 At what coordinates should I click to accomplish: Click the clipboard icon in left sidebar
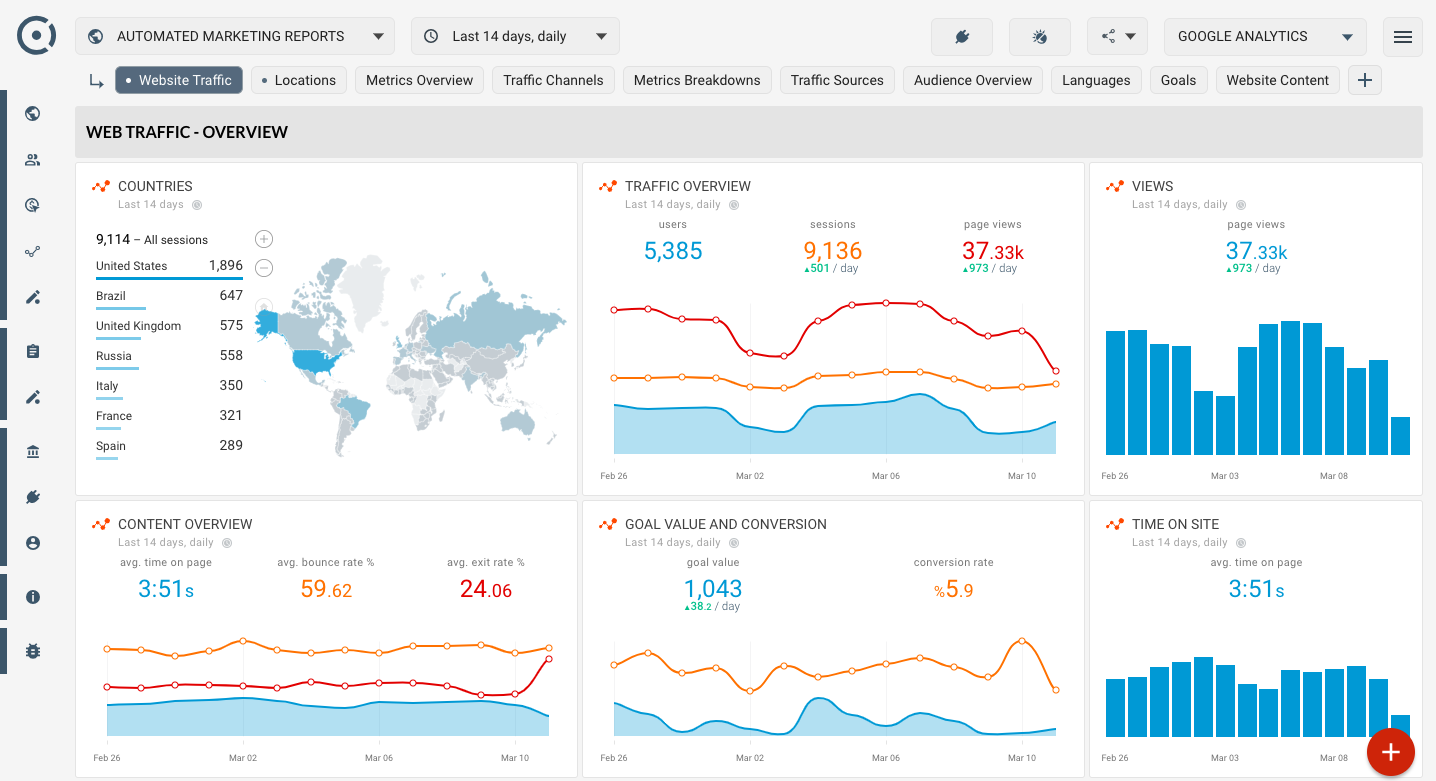pyautogui.click(x=33, y=351)
